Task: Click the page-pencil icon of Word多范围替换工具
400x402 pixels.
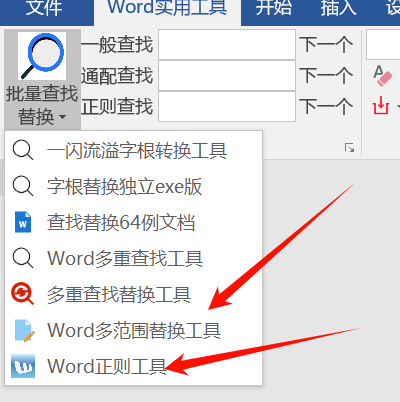Action: [x=24, y=330]
